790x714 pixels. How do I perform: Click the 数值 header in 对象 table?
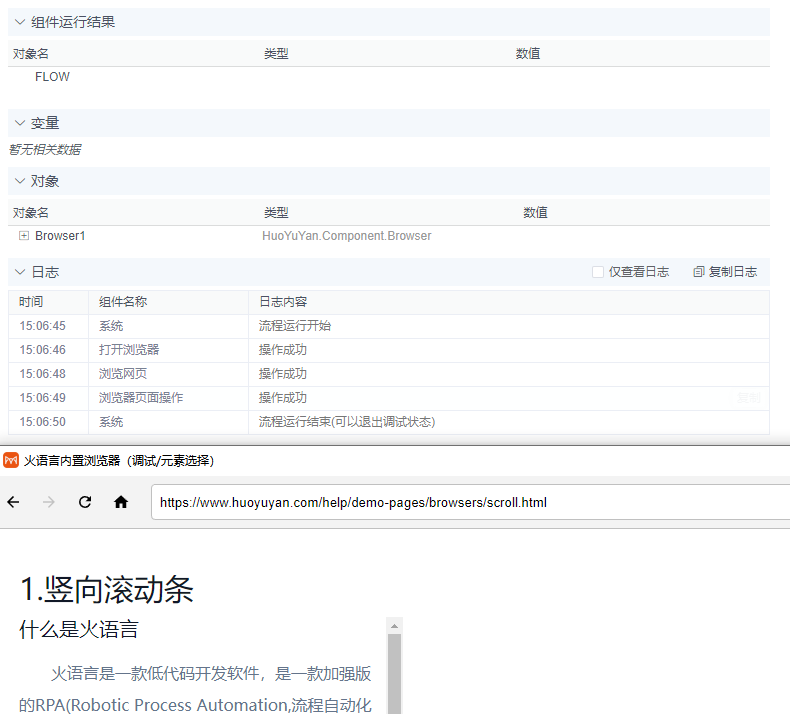click(535, 213)
